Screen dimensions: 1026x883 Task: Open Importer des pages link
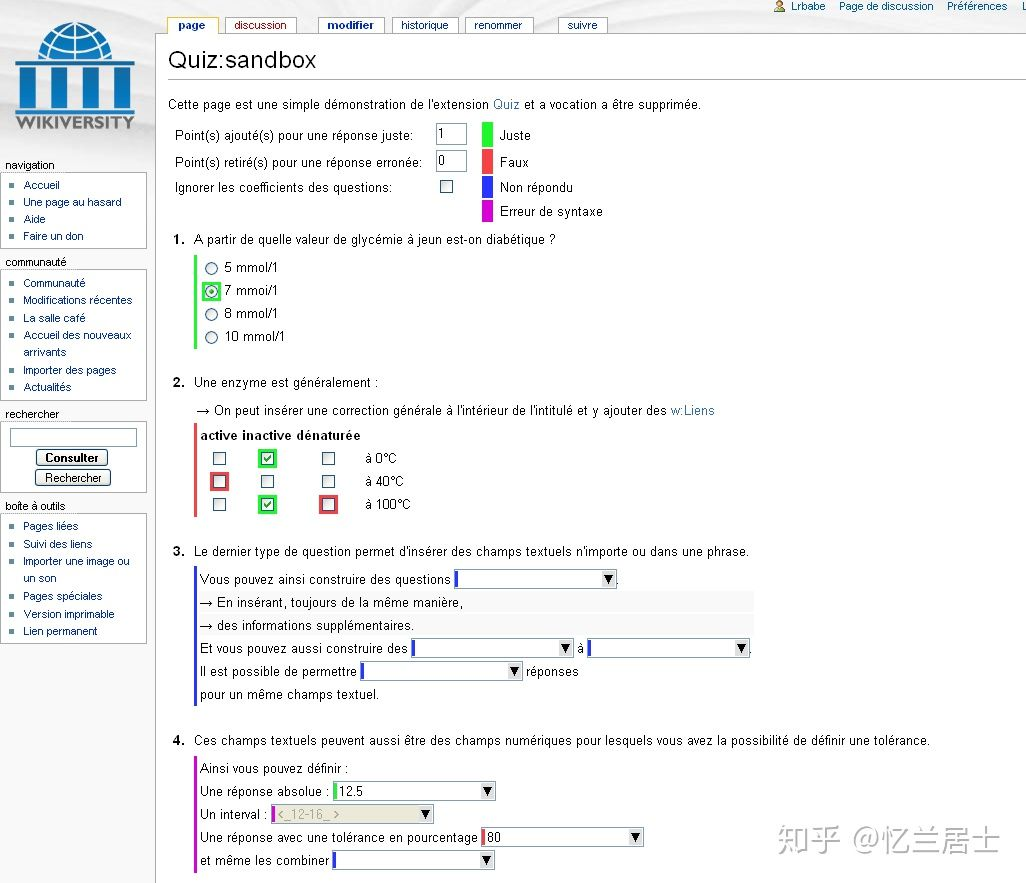pyautogui.click(x=69, y=370)
